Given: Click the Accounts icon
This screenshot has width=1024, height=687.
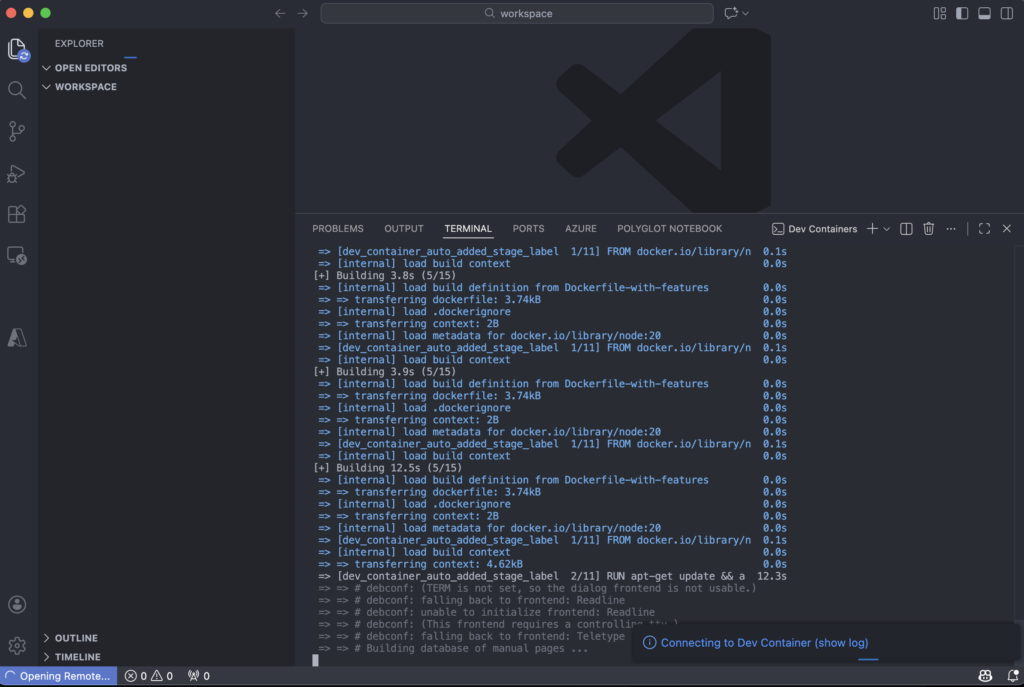Looking at the screenshot, I should (17, 605).
